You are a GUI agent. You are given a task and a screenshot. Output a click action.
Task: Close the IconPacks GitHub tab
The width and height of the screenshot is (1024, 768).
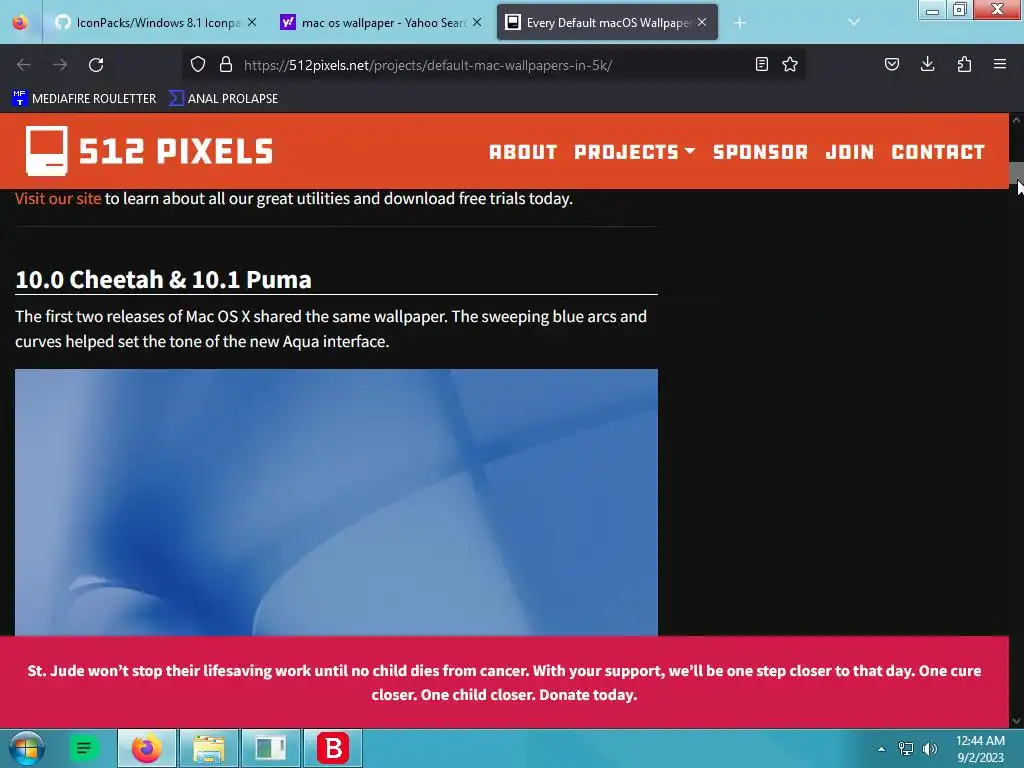click(x=252, y=22)
